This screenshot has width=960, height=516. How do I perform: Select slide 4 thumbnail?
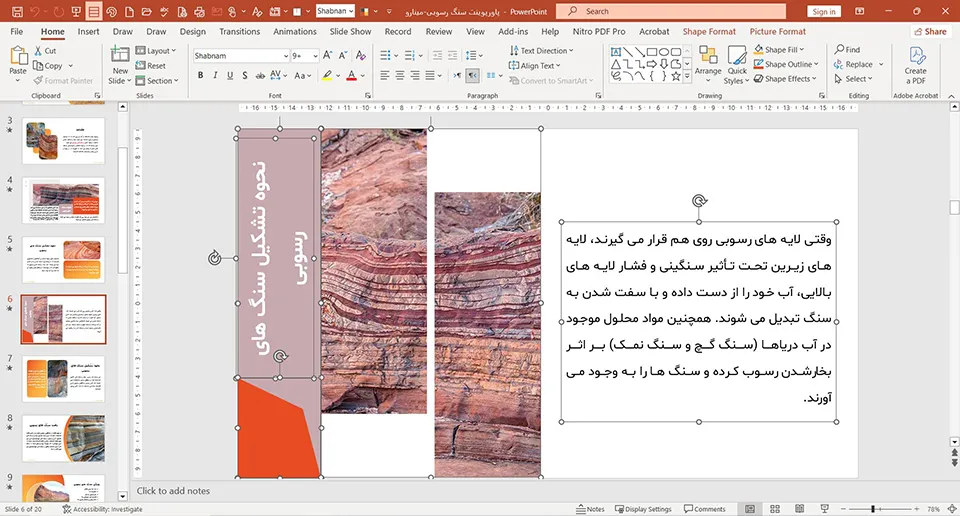[x=64, y=200]
